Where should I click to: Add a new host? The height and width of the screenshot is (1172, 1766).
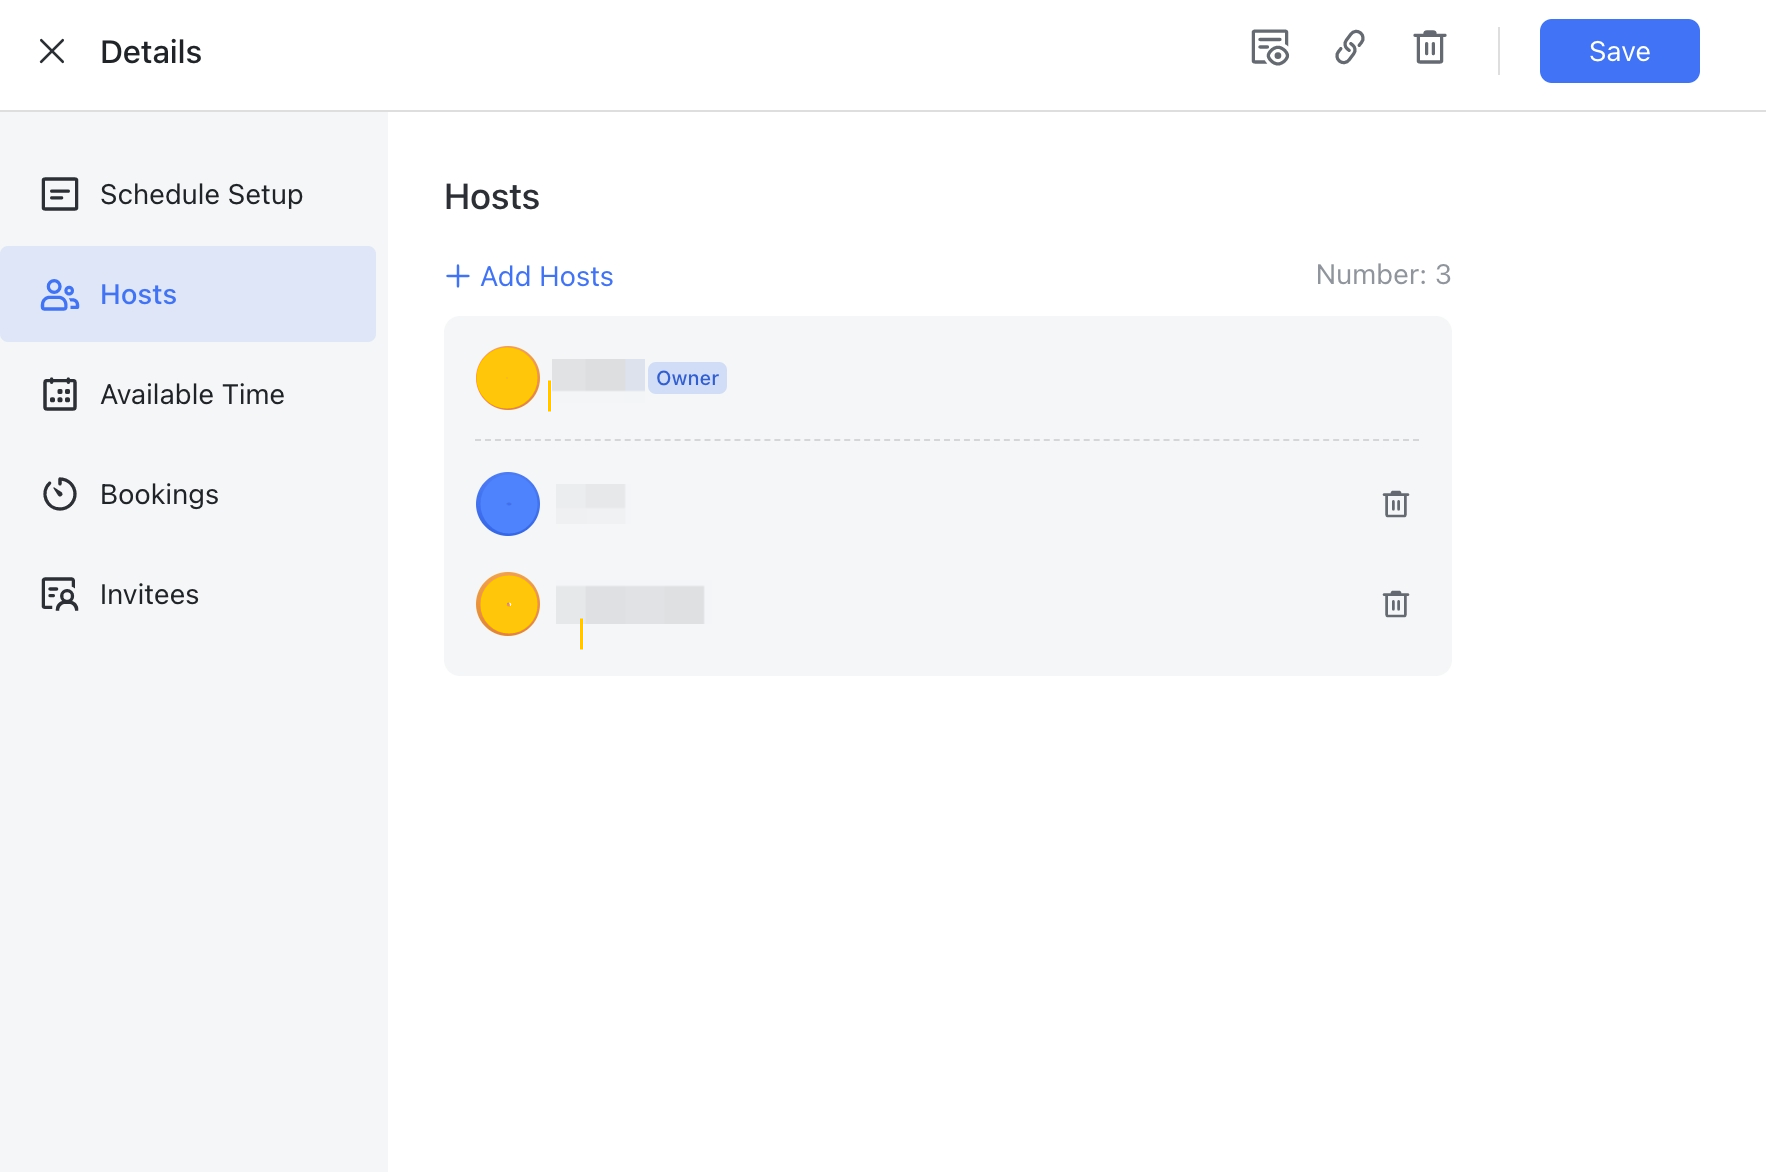point(545,276)
